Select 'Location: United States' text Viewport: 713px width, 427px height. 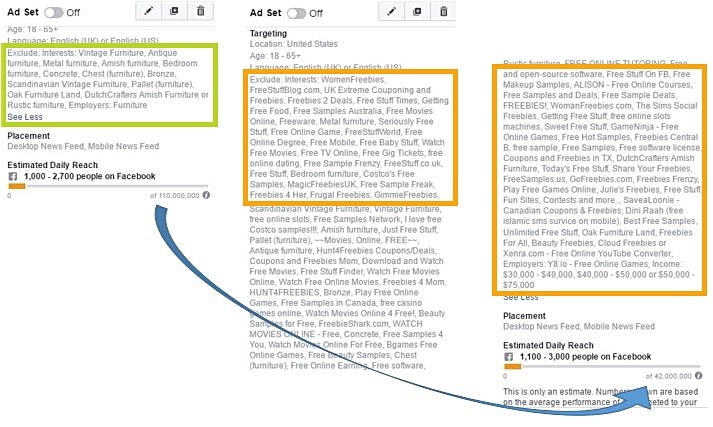point(294,44)
